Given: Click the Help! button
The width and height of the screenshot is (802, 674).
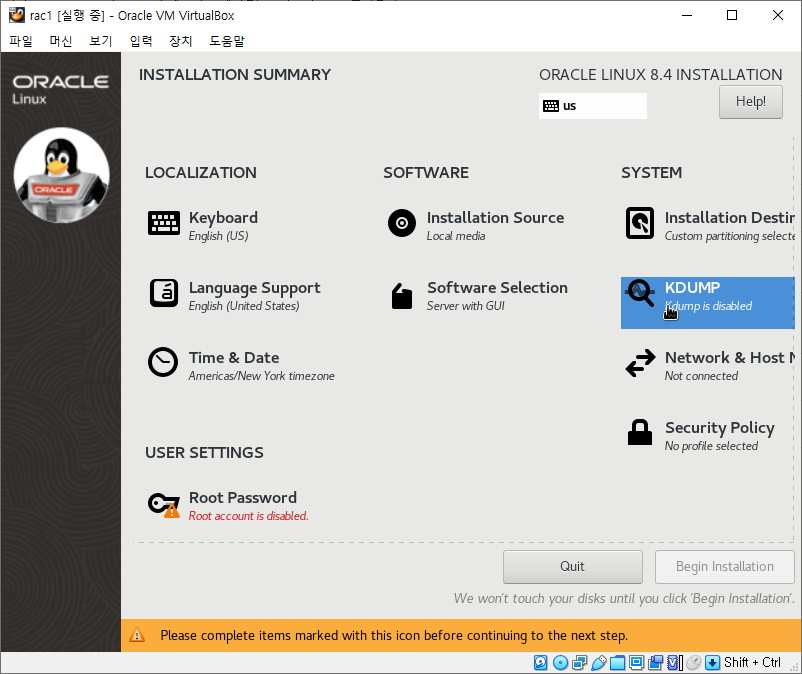Looking at the screenshot, I should (x=750, y=102).
